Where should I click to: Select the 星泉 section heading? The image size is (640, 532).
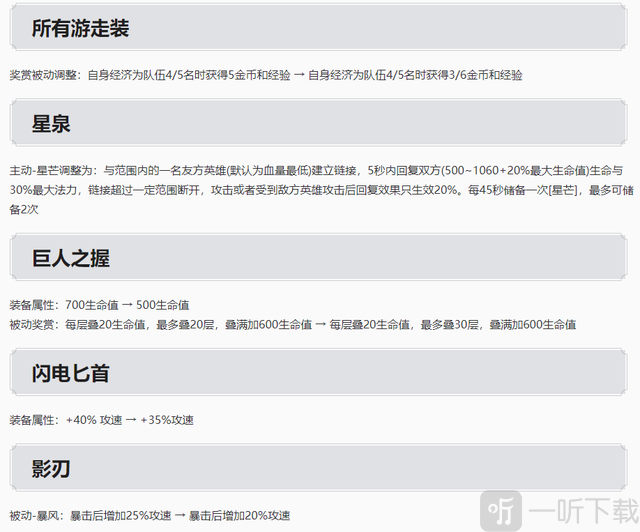point(51,124)
